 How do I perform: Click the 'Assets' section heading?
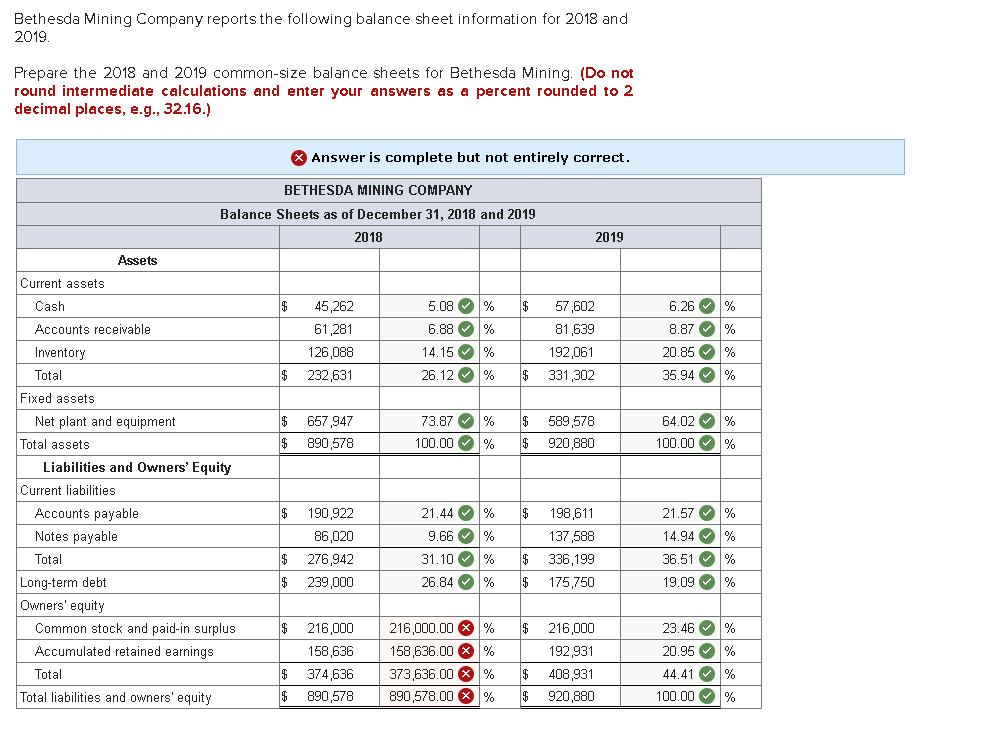[x=137, y=260]
